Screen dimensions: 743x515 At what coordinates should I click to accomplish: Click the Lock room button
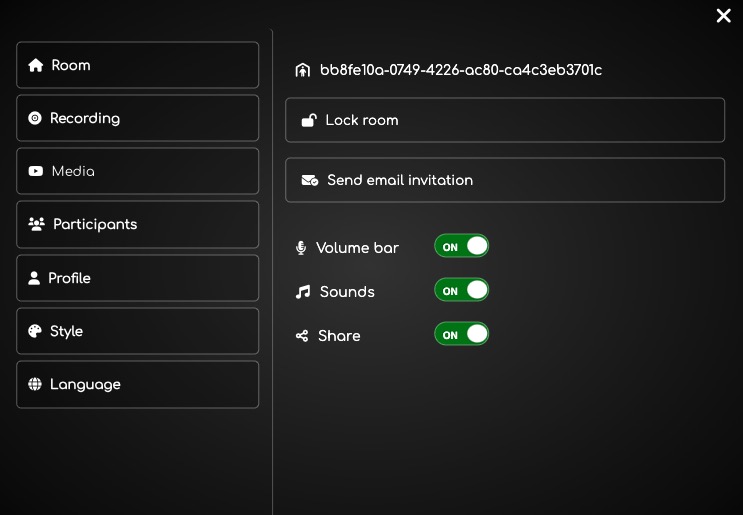coord(505,120)
